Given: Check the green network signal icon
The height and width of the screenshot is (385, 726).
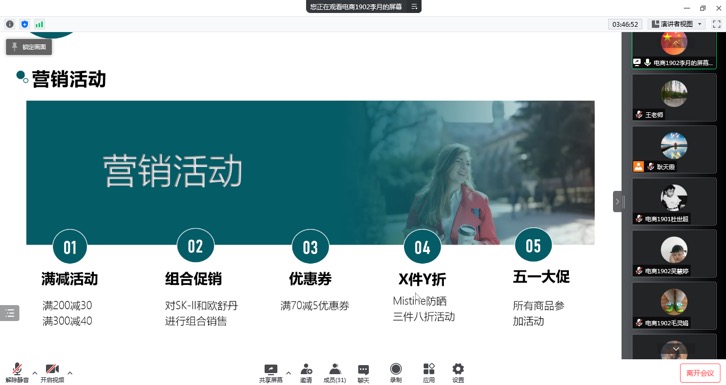Looking at the screenshot, I should [39, 24].
